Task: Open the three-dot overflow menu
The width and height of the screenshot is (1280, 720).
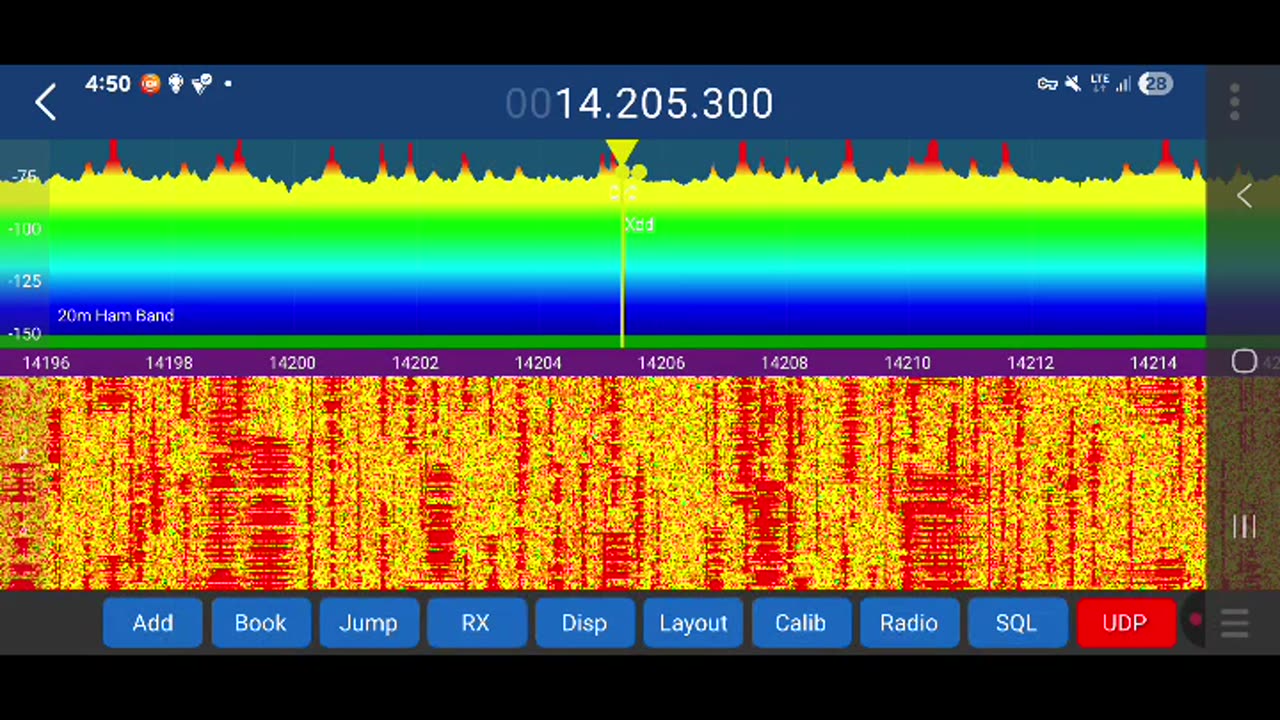Action: [x=1235, y=102]
